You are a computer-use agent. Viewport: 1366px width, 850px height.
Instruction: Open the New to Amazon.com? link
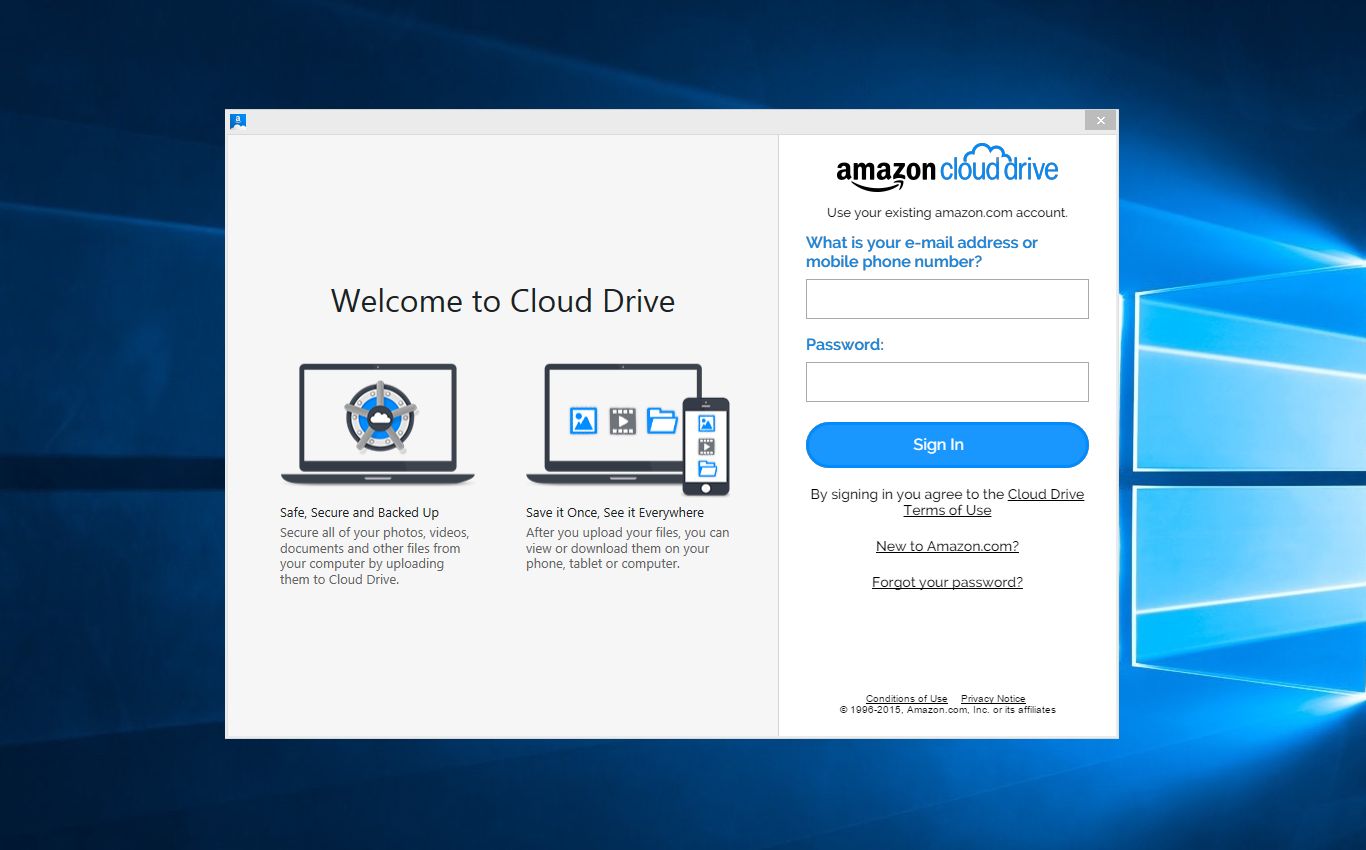coord(947,546)
